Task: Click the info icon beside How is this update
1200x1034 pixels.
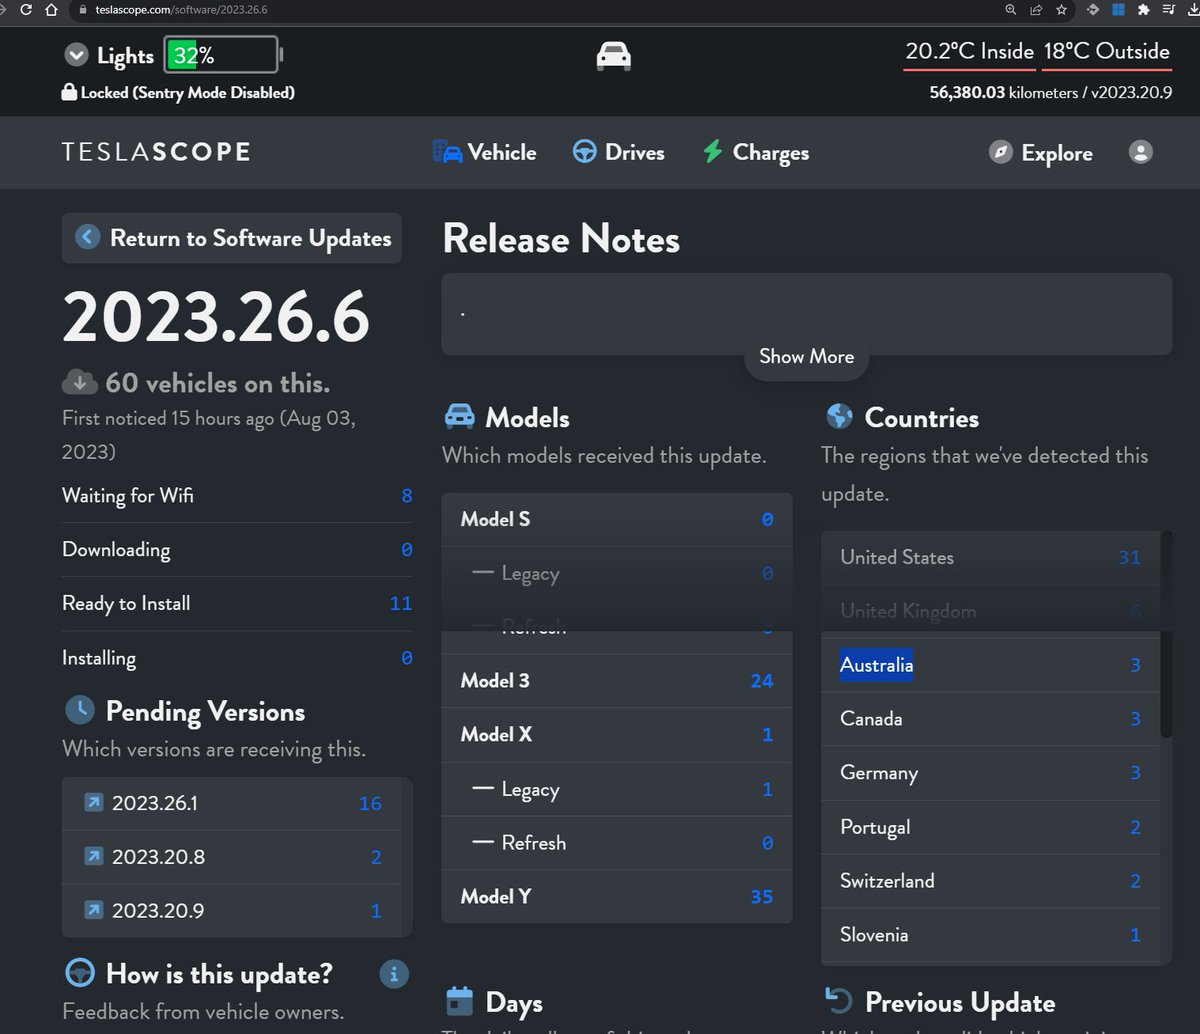Action: click(394, 973)
